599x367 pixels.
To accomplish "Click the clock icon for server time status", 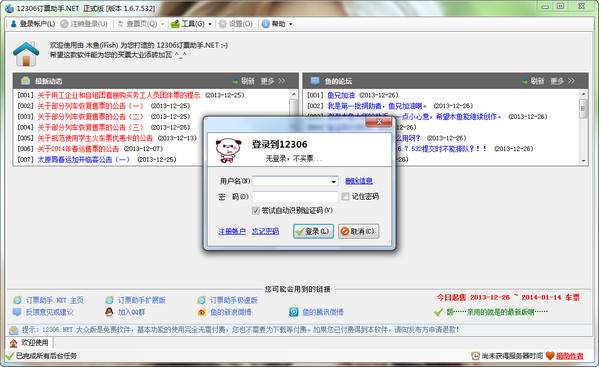I will click(x=475, y=356).
